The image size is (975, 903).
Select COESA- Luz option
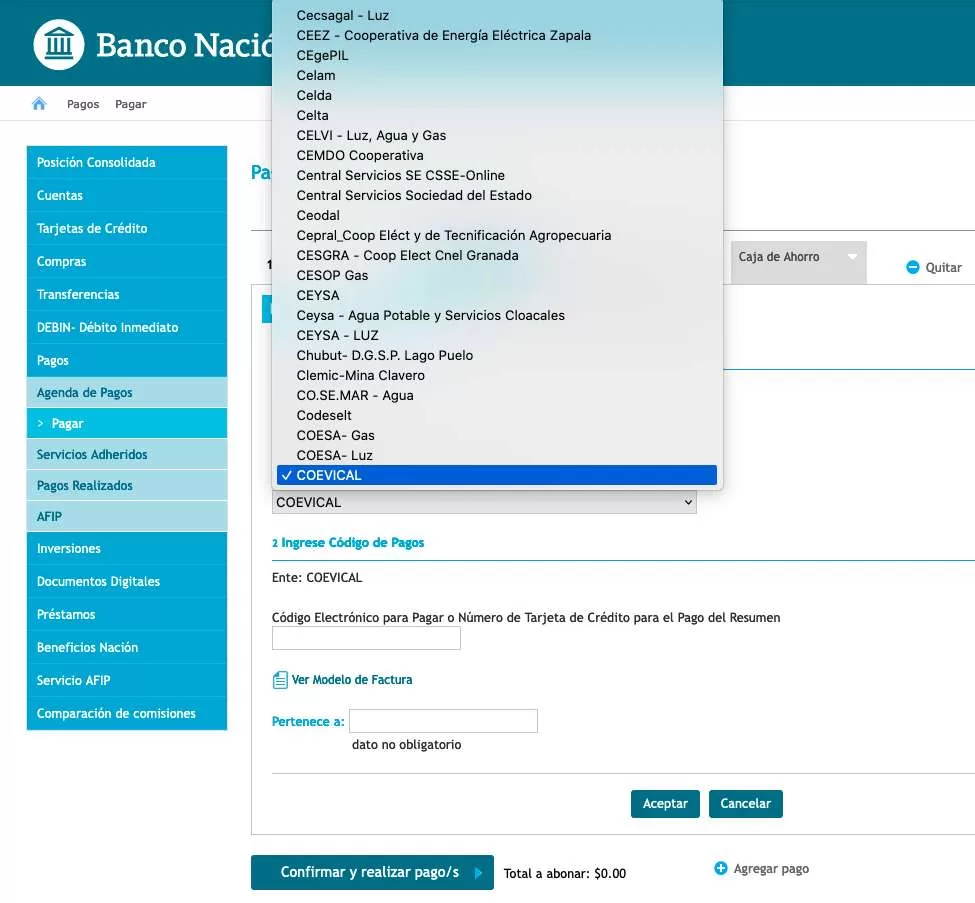(497, 455)
